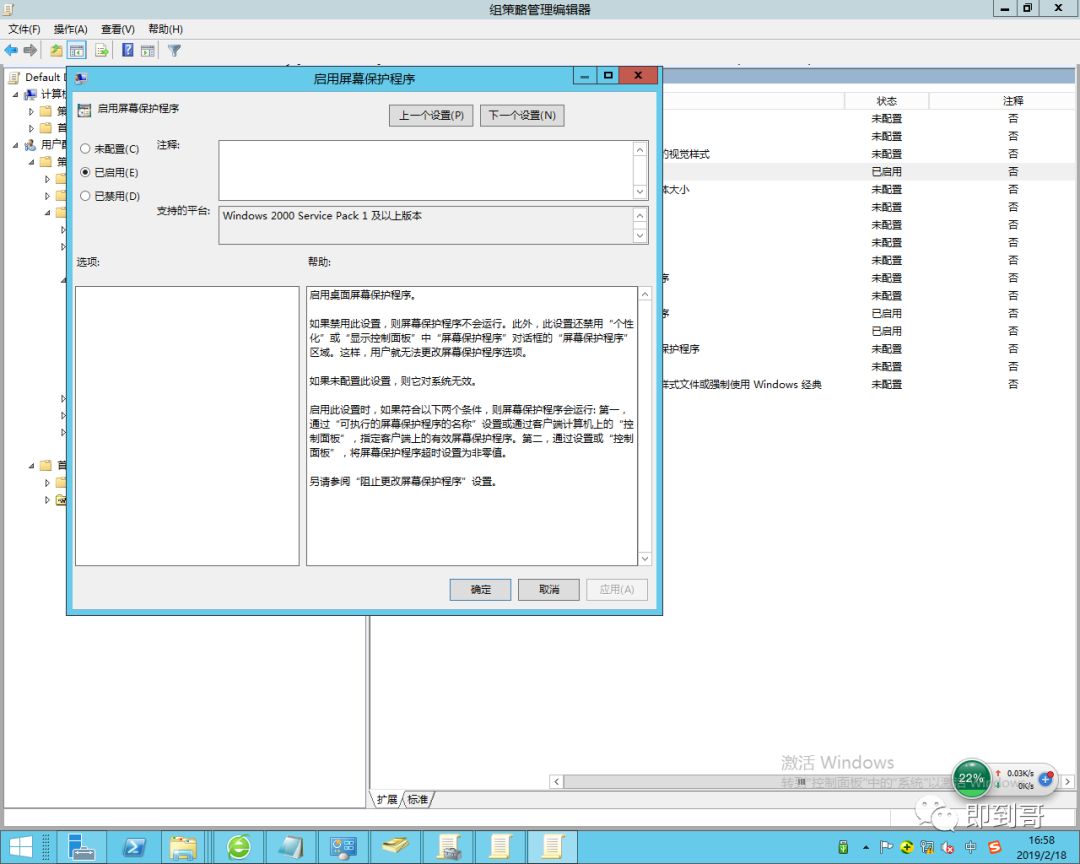Image resolution: width=1080 pixels, height=864 pixels.
Task: Open the Windows Start button
Action: point(20,847)
